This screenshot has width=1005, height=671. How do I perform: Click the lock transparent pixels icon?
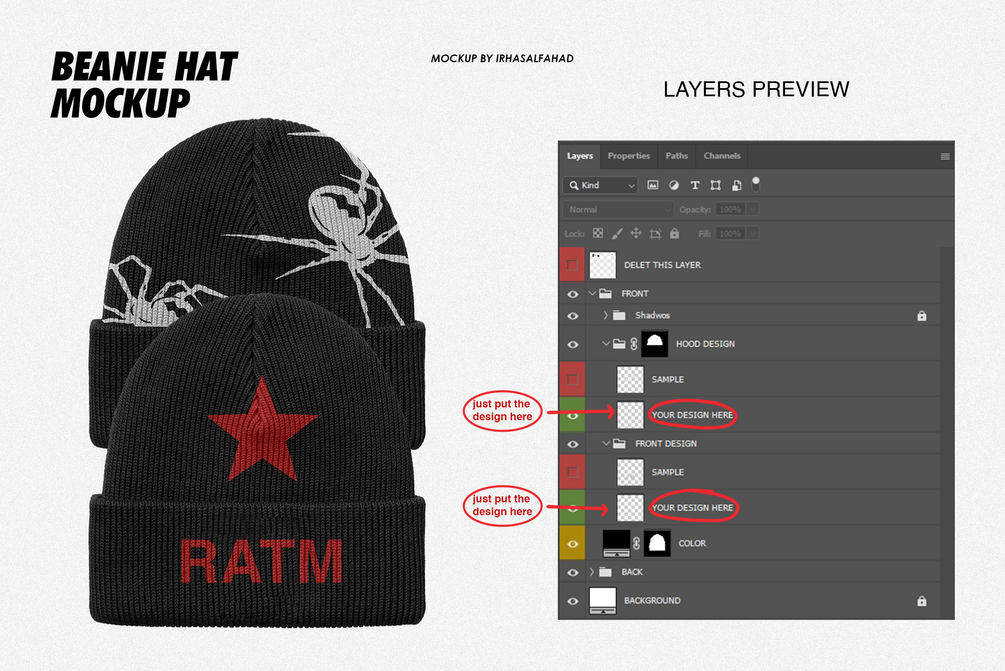point(598,233)
